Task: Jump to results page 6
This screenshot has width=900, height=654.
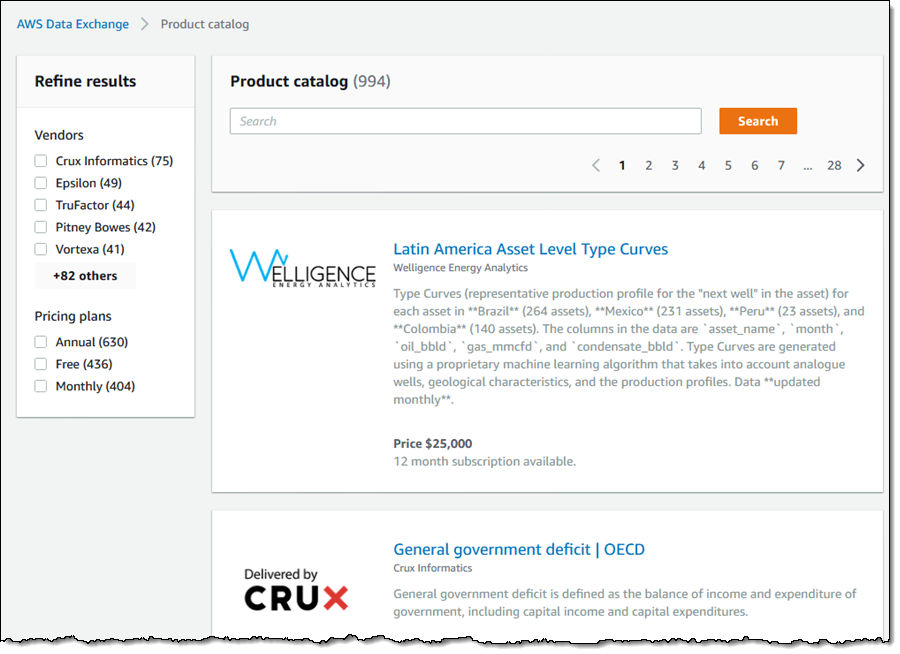Action: [755, 165]
